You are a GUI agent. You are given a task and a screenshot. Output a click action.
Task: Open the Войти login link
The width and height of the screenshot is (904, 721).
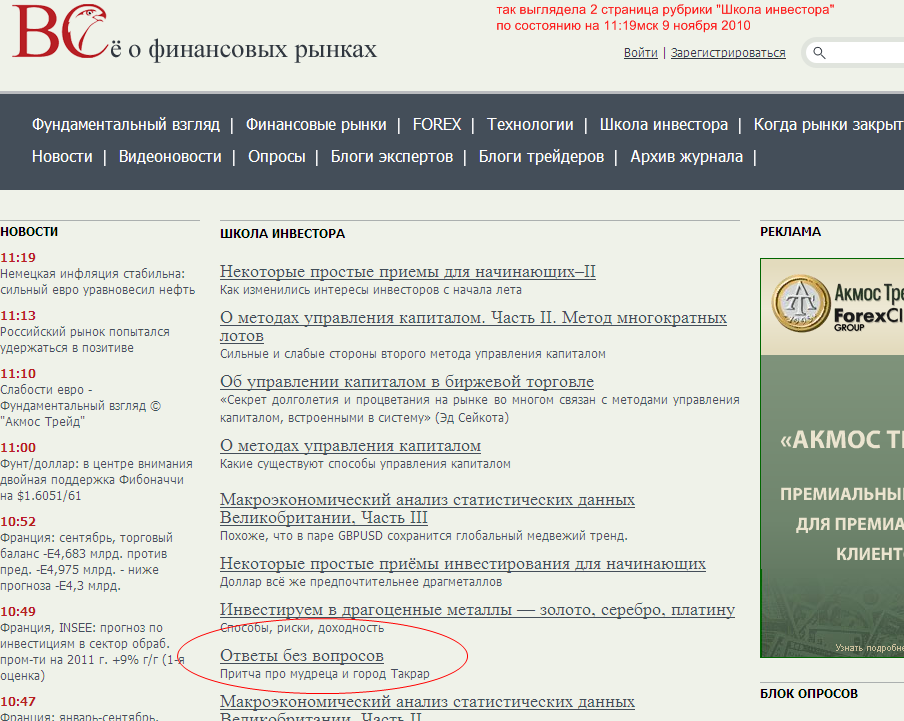[x=641, y=53]
